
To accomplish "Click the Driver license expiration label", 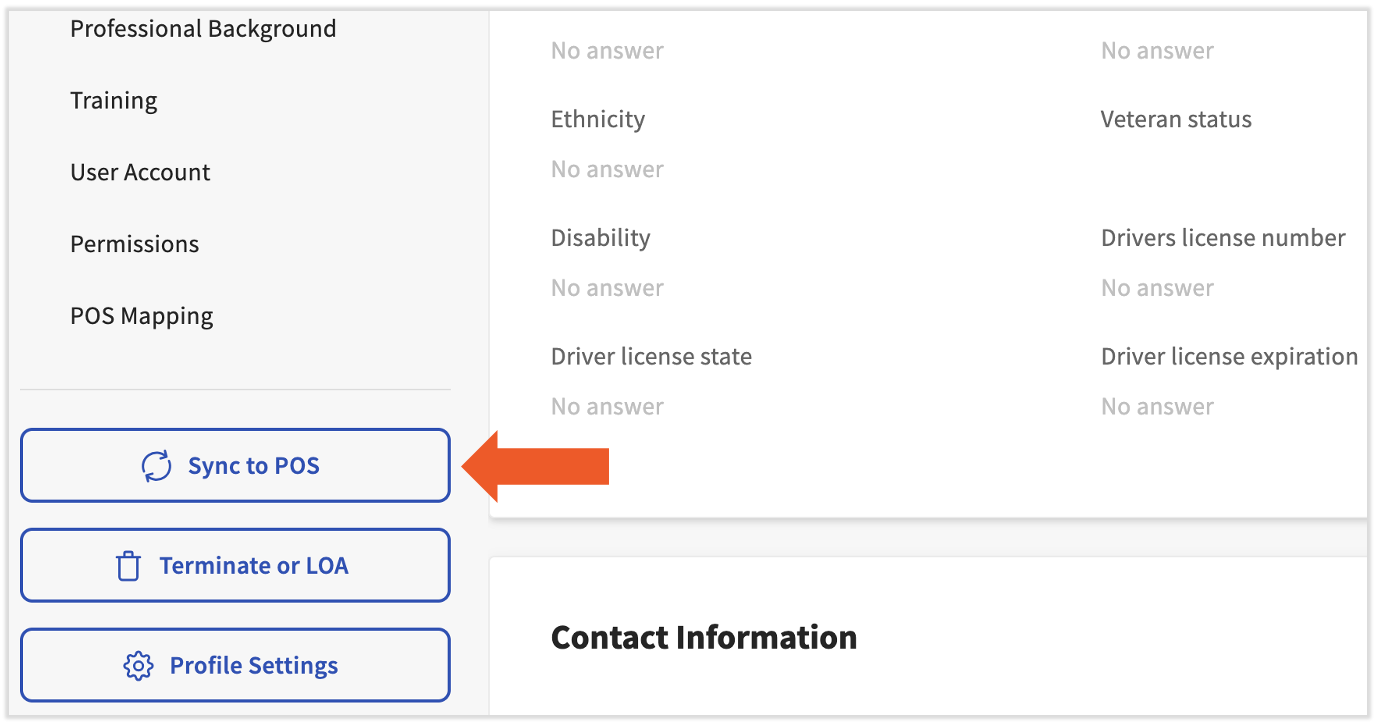I will click(1229, 357).
